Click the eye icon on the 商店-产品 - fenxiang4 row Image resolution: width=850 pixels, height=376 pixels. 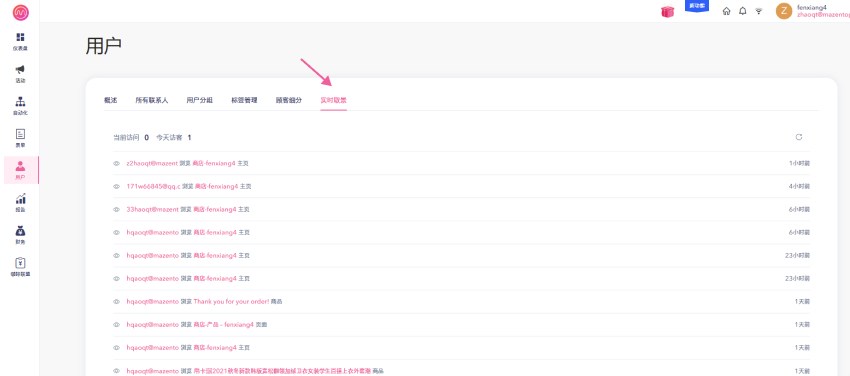[116, 325]
